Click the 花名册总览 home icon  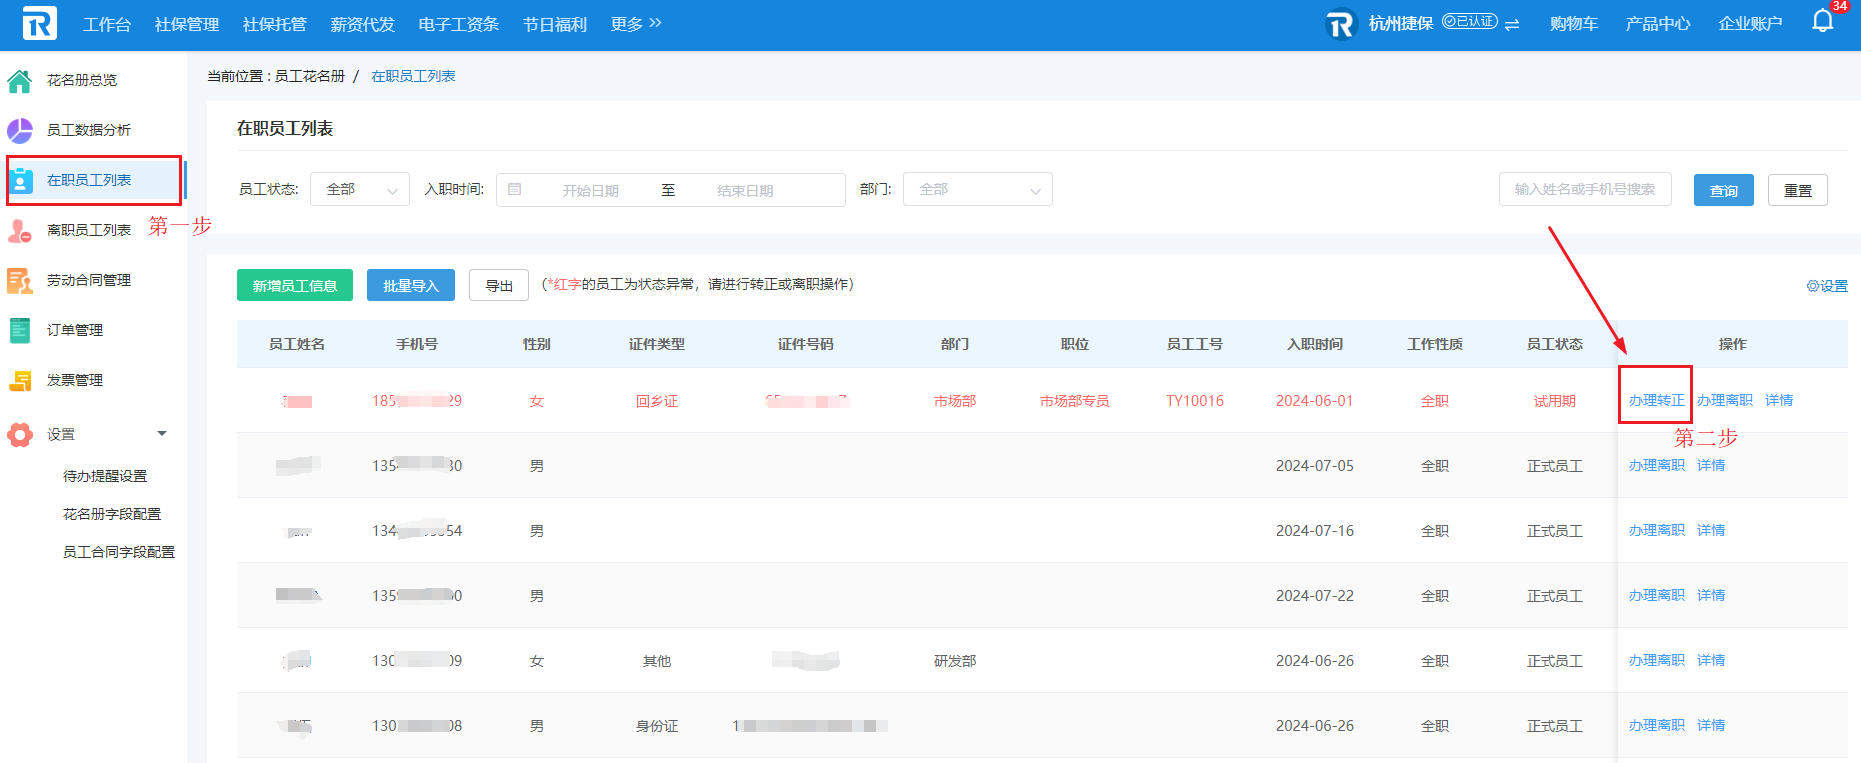point(20,80)
